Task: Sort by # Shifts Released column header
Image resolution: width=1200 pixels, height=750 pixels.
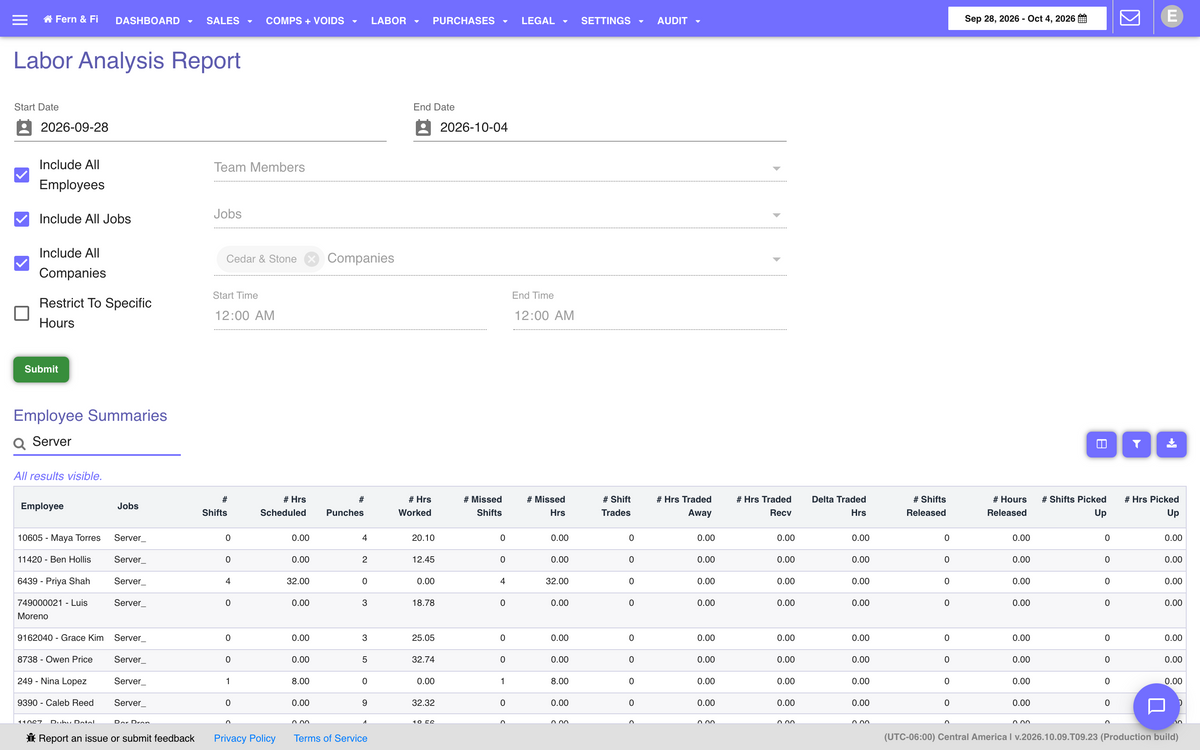Action: pyautogui.click(x=926, y=506)
